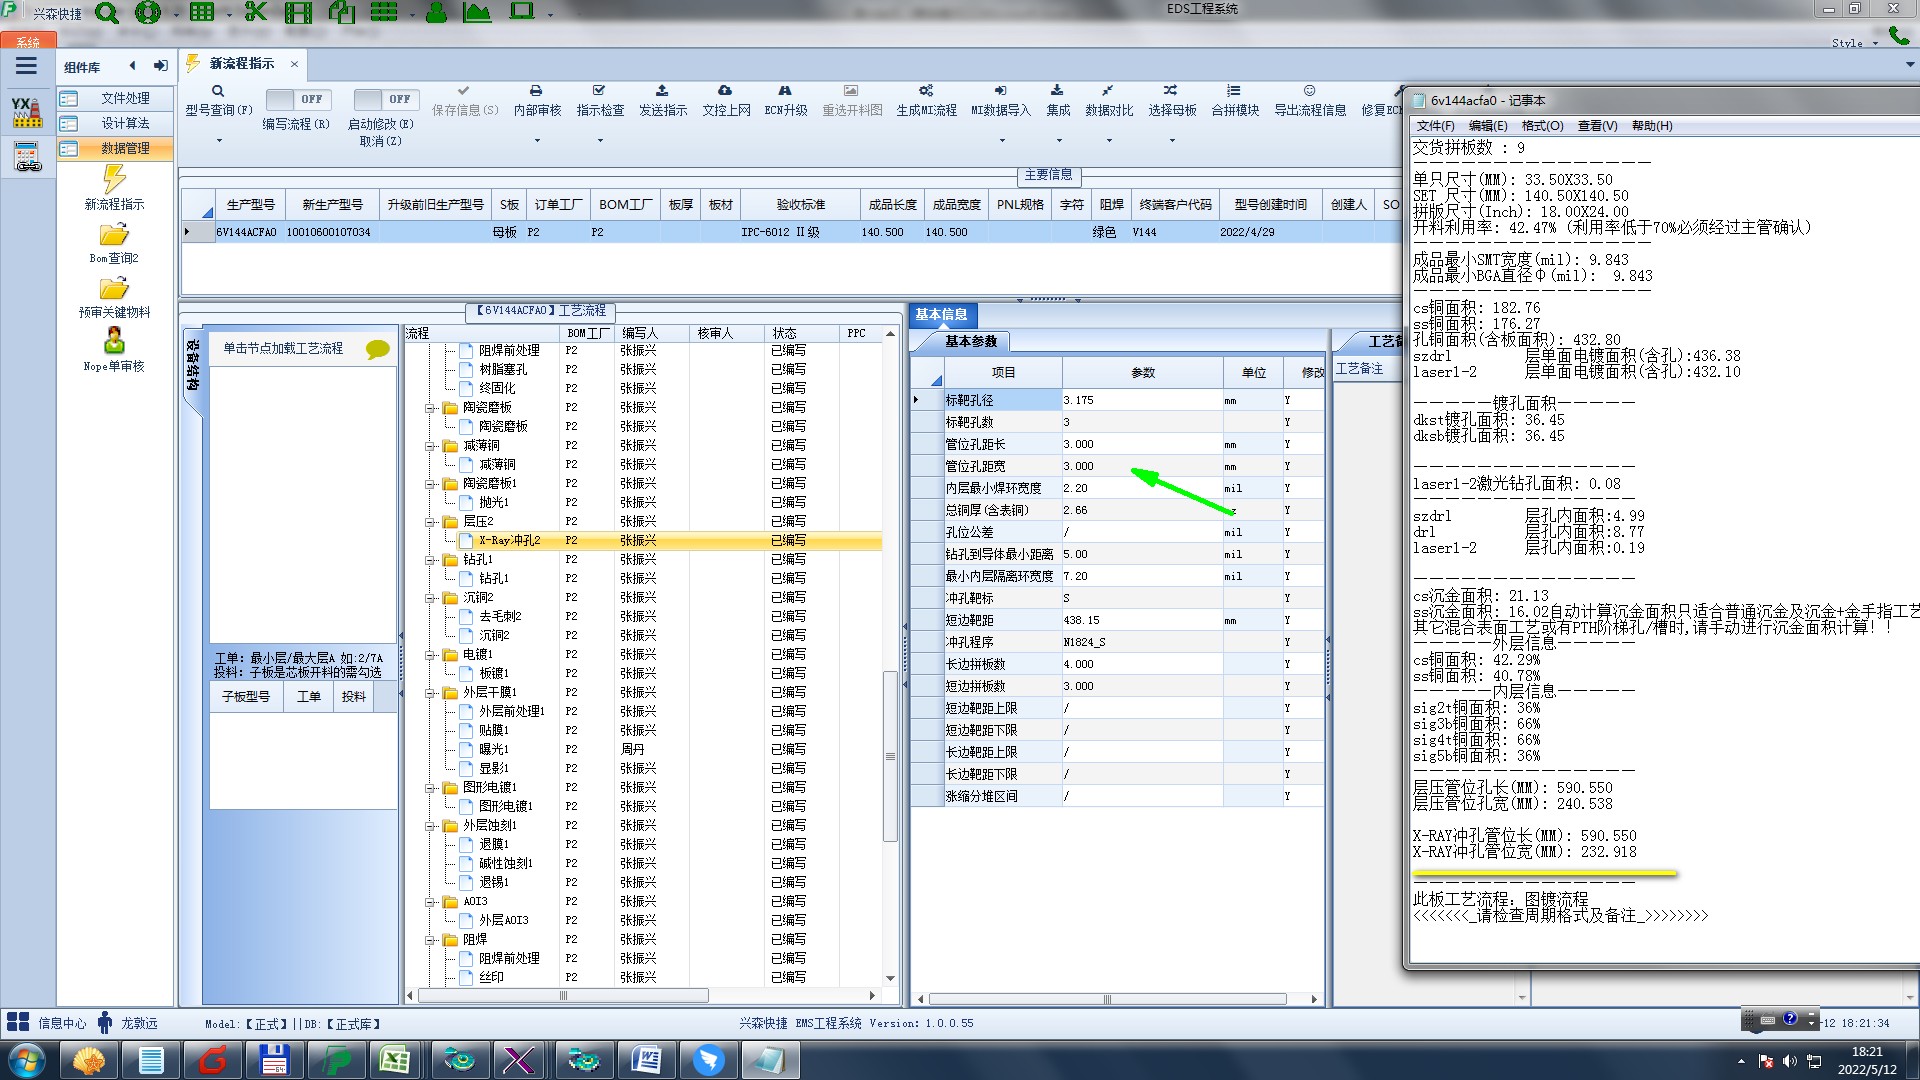Collapse the 外层干膜1 tree folder
The width and height of the screenshot is (1920, 1080).
click(x=430, y=693)
